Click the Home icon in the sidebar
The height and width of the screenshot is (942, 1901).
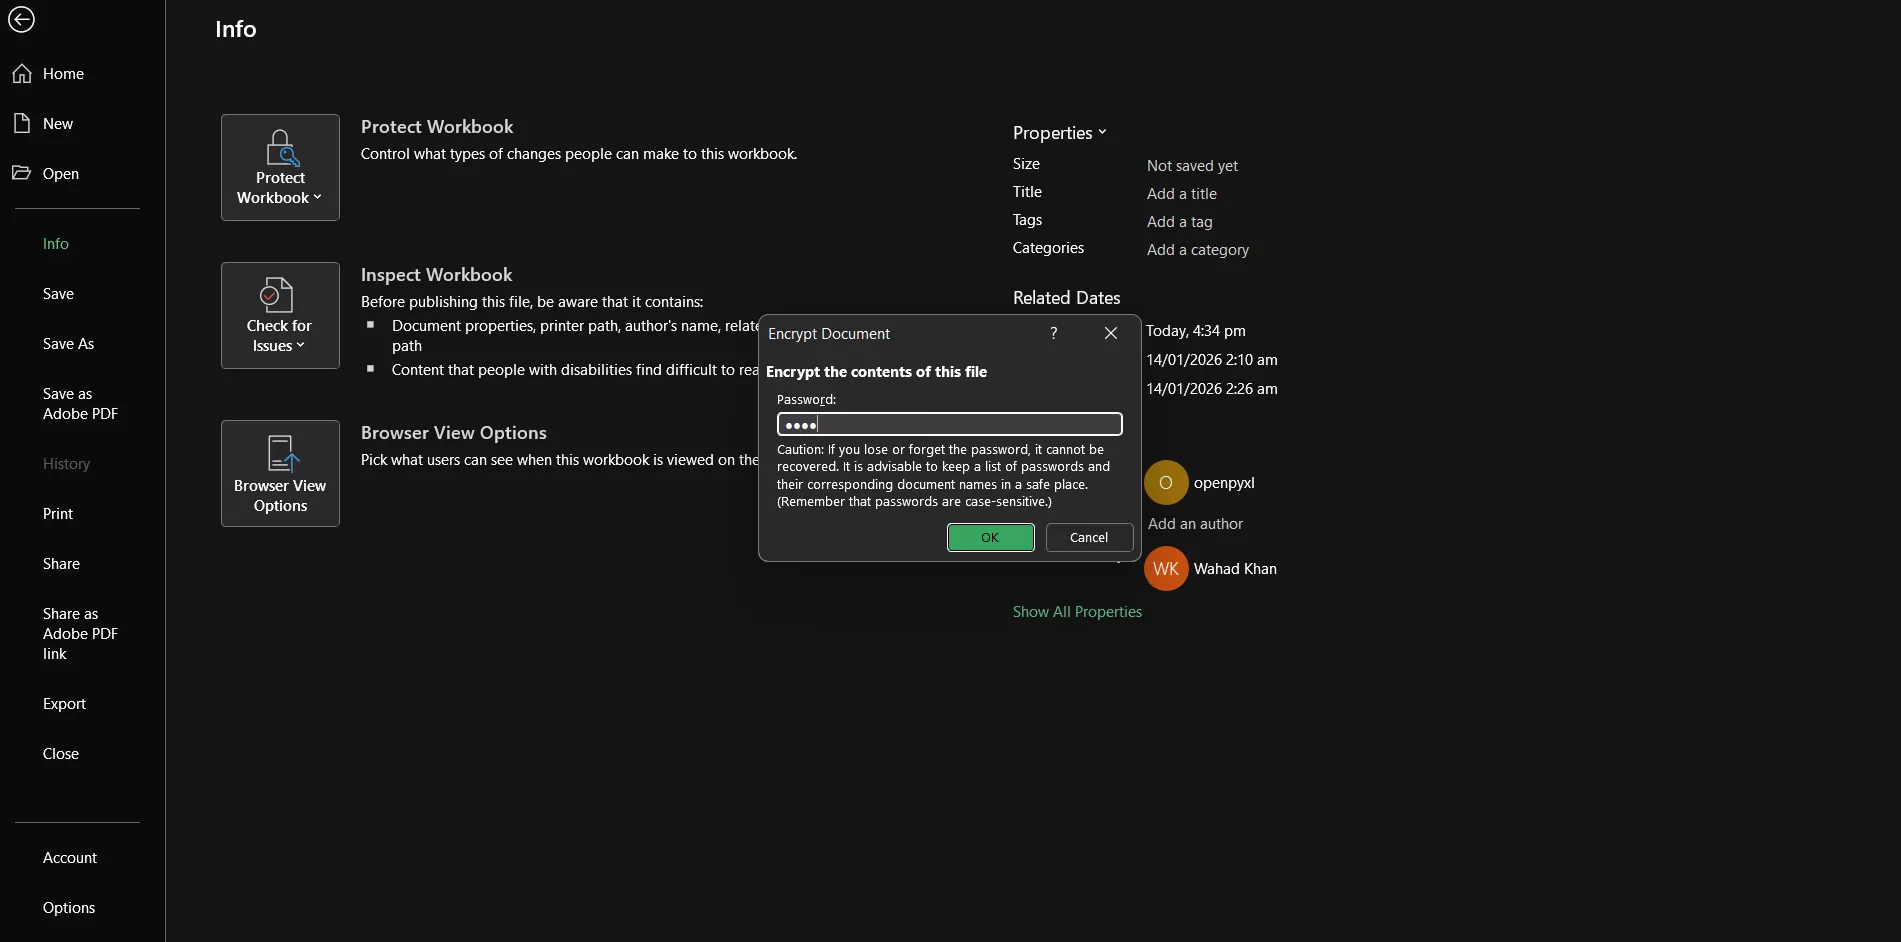(x=21, y=72)
